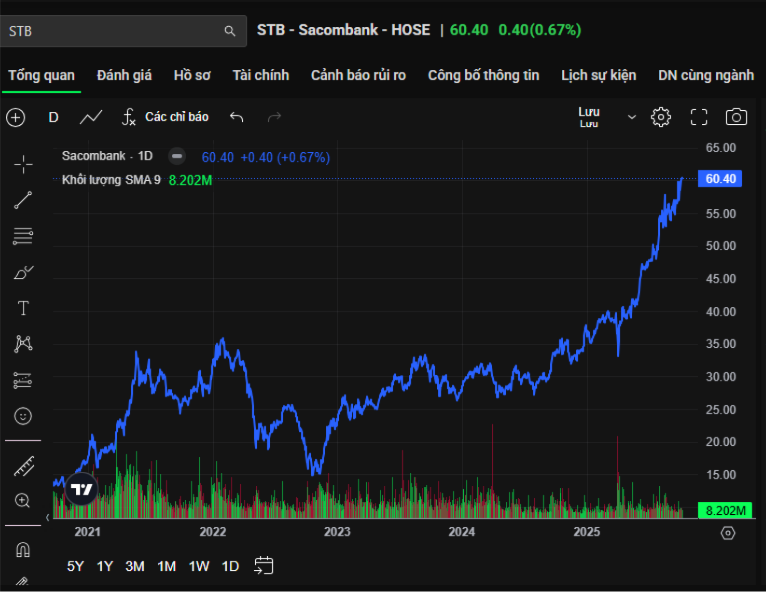Toggle the button next to Sacombank 1D legend

point(177,156)
